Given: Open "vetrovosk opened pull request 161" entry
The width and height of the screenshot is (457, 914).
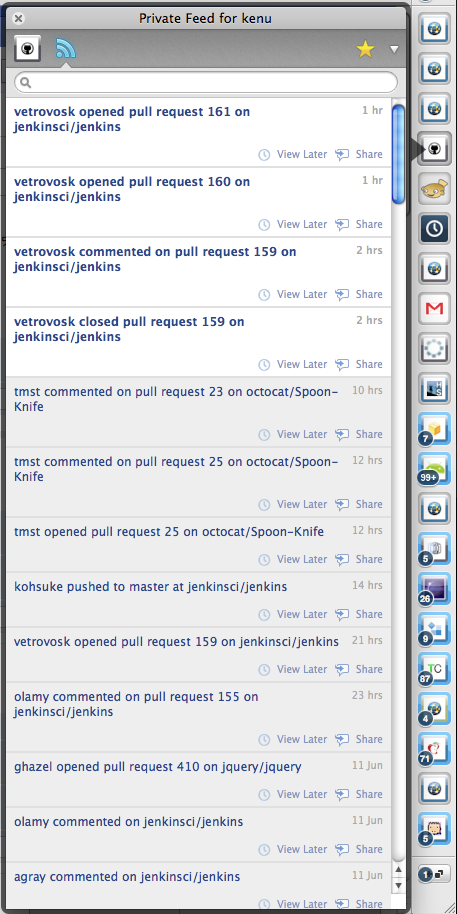Looking at the screenshot, I should pos(132,119).
